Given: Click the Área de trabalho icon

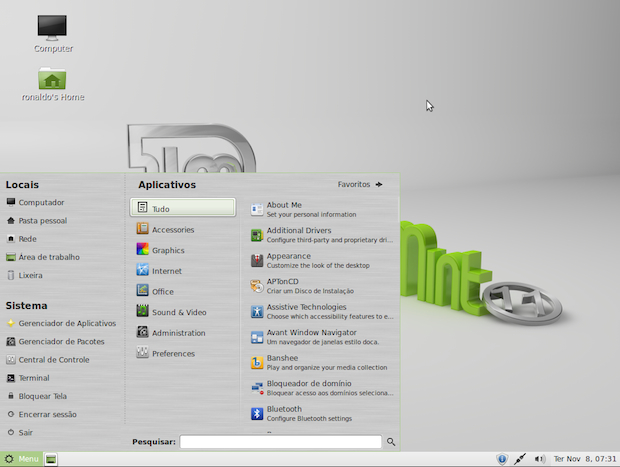Looking at the screenshot, I should (x=11, y=257).
